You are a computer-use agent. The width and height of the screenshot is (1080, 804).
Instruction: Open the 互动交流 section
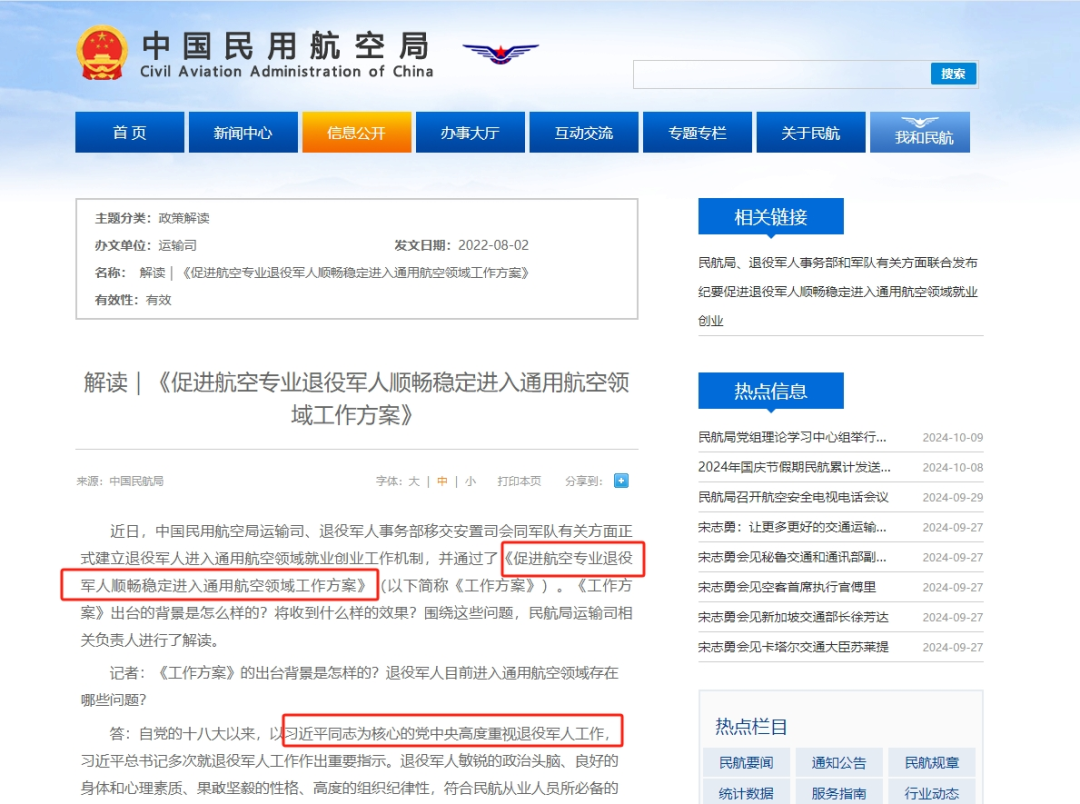pyautogui.click(x=584, y=131)
